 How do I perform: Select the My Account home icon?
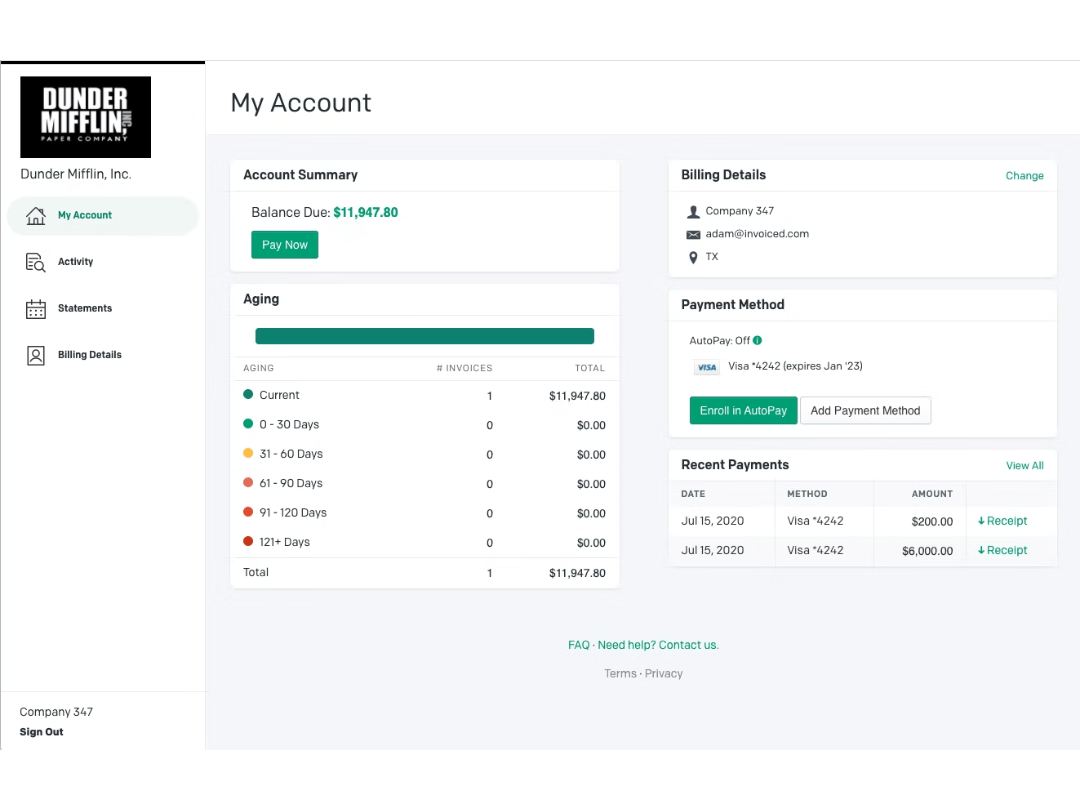click(36, 215)
